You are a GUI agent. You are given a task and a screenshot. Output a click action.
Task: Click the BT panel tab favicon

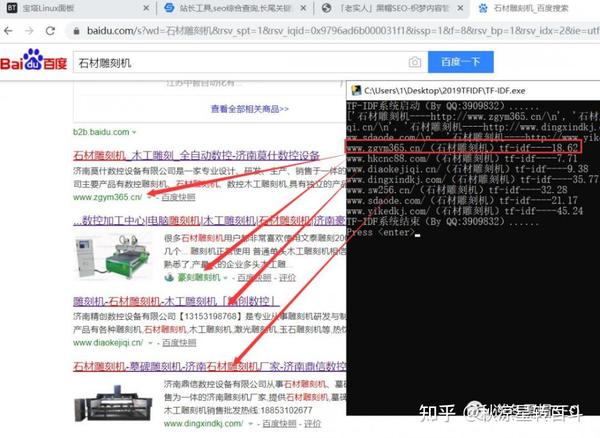coord(12,8)
